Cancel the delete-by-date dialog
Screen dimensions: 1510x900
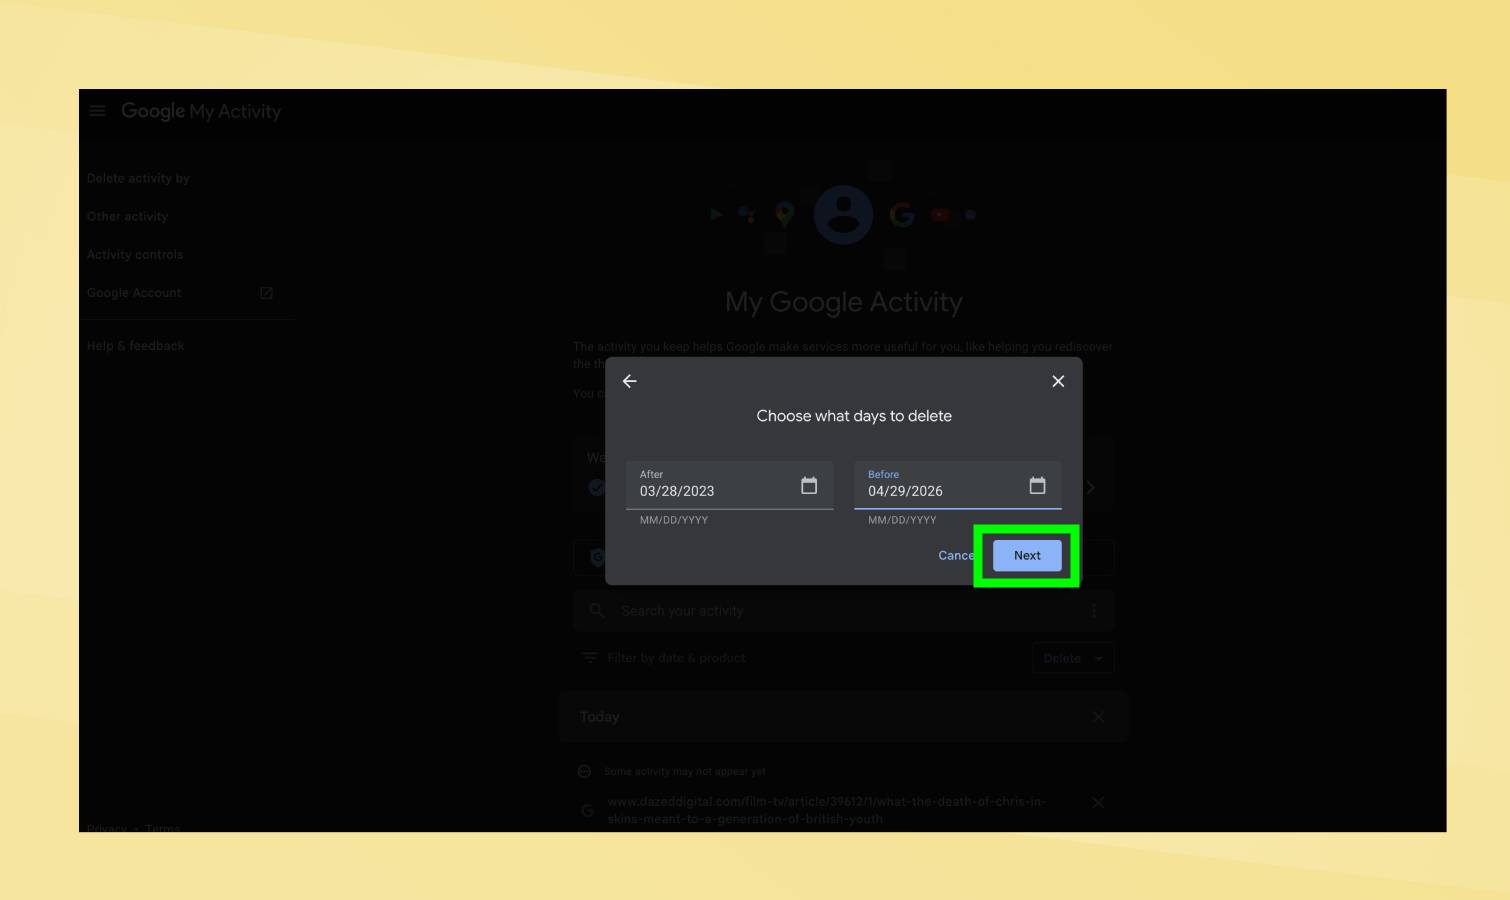[x=956, y=556]
